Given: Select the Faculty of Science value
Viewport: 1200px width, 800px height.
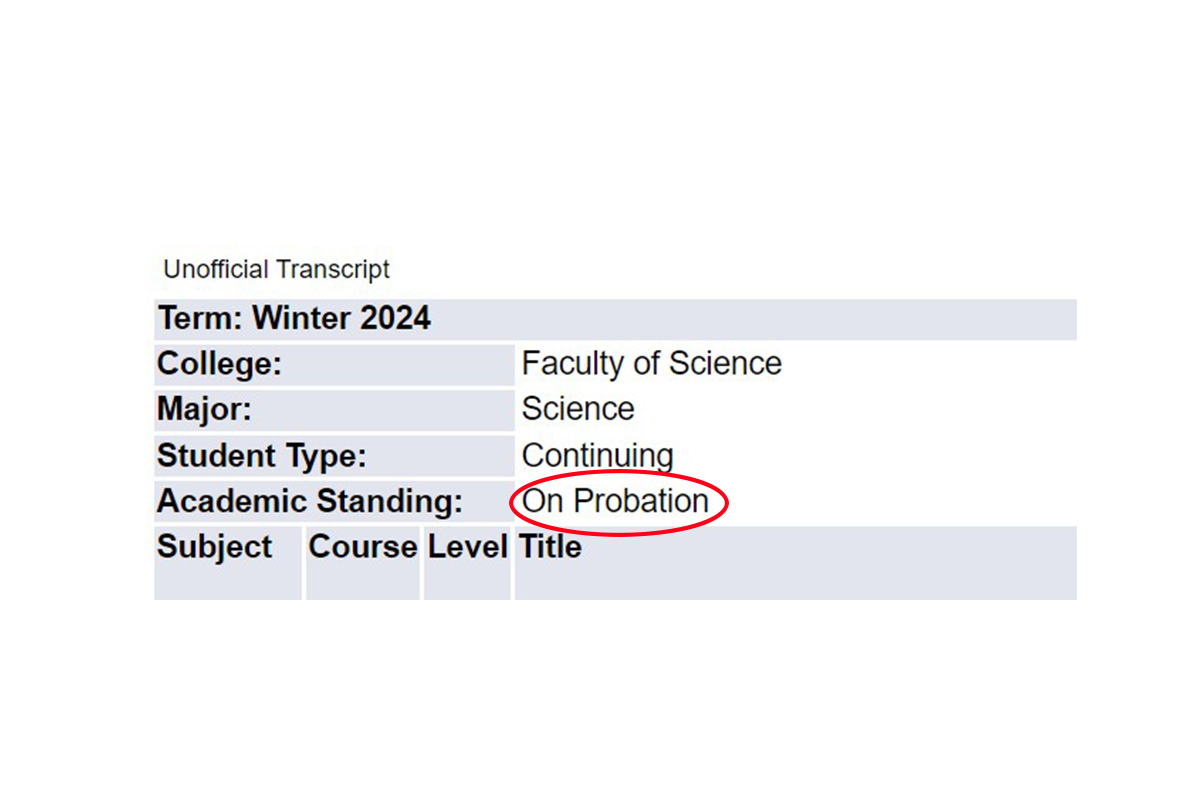Looking at the screenshot, I should (x=651, y=364).
